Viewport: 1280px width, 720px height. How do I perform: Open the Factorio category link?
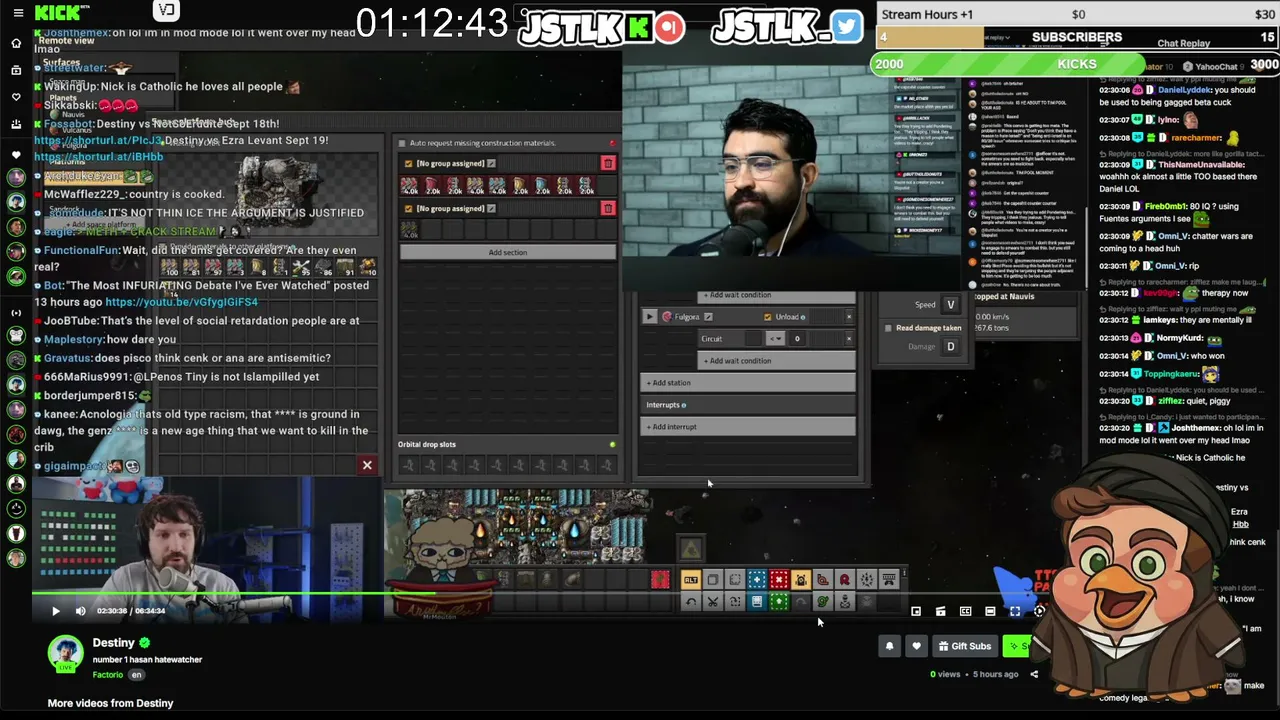[108, 675]
